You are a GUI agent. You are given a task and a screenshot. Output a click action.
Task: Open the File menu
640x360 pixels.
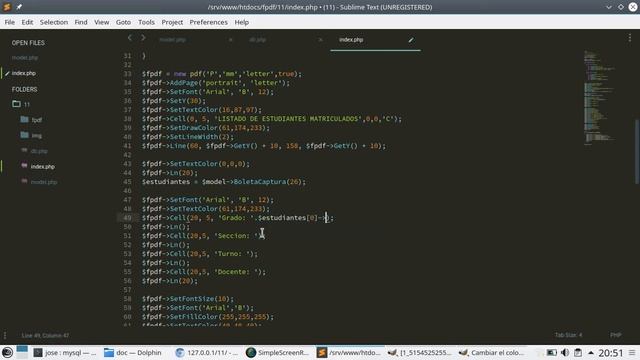tap(10, 22)
